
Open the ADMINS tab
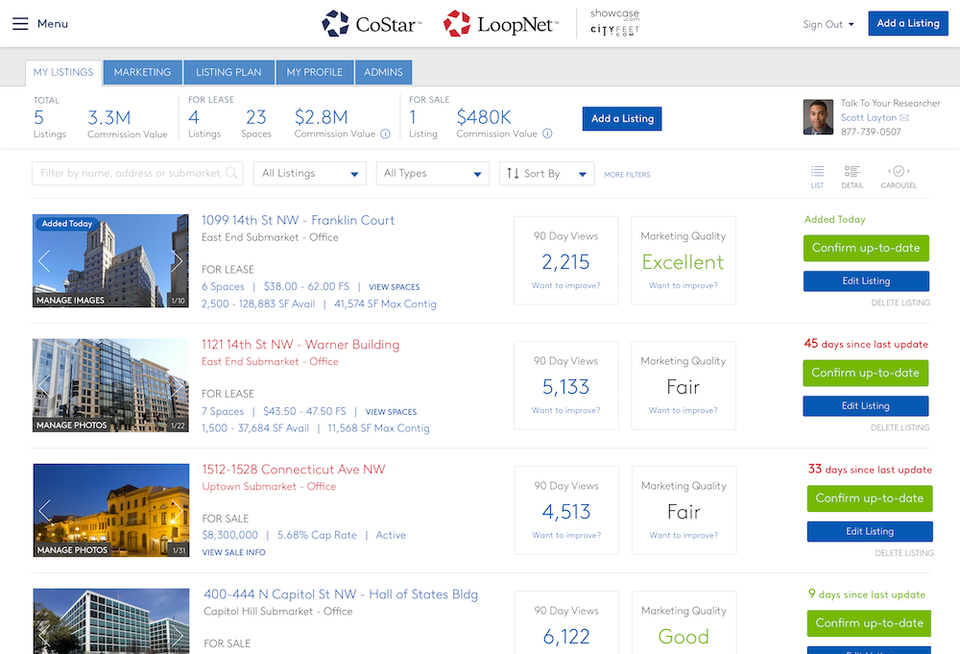(x=383, y=72)
